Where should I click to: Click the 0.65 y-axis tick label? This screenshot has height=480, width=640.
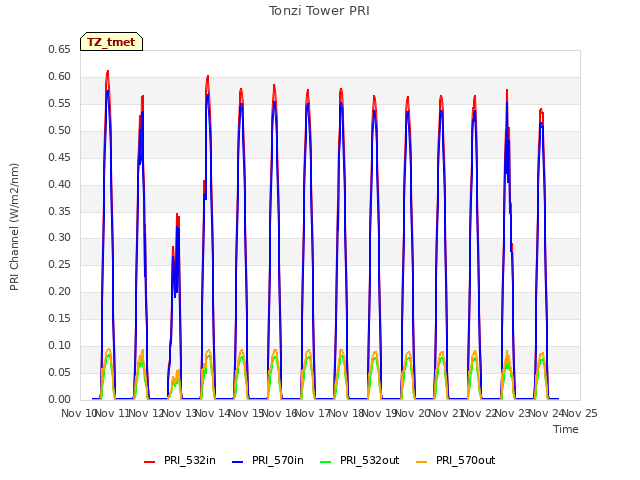click(x=59, y=49)
